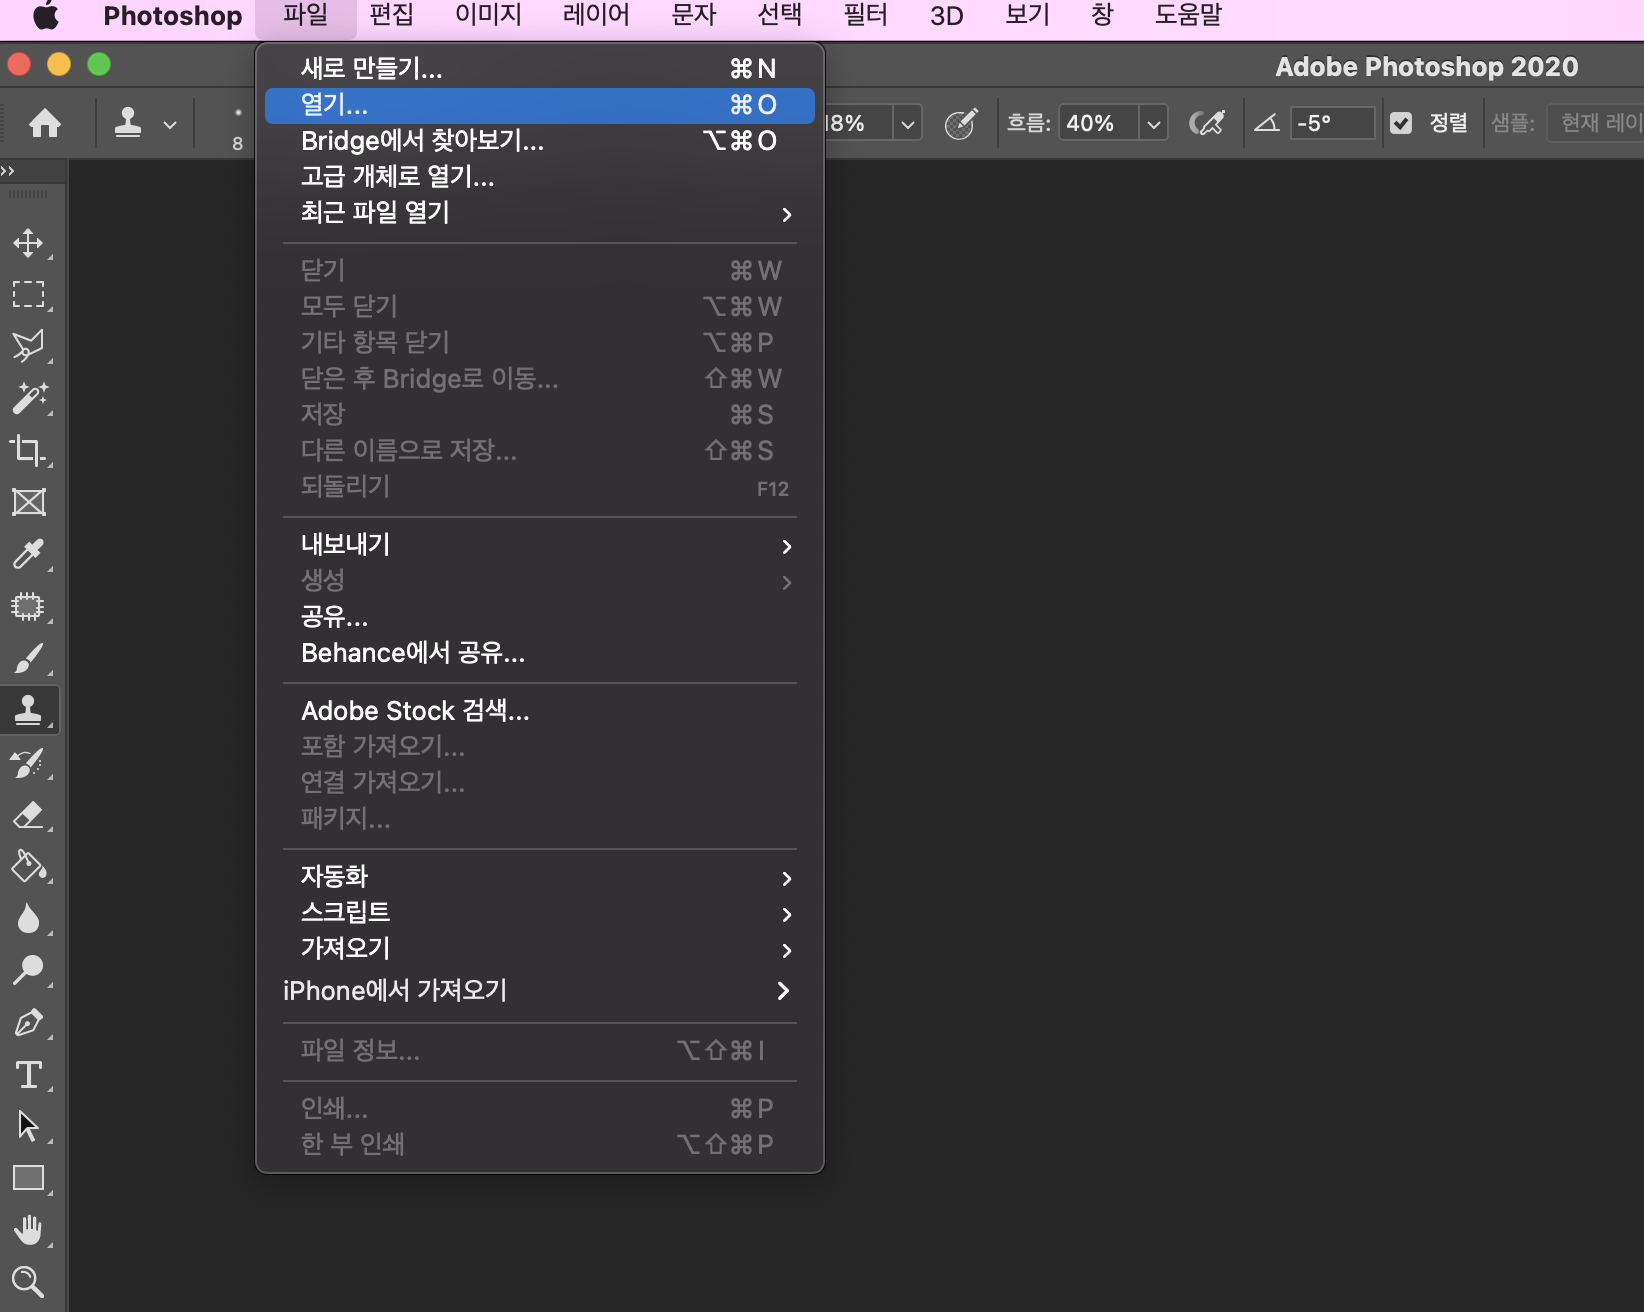Click the brush angle icon
The height and width of the screenshot is (1312, 1644).
[x=1267, y=123]
